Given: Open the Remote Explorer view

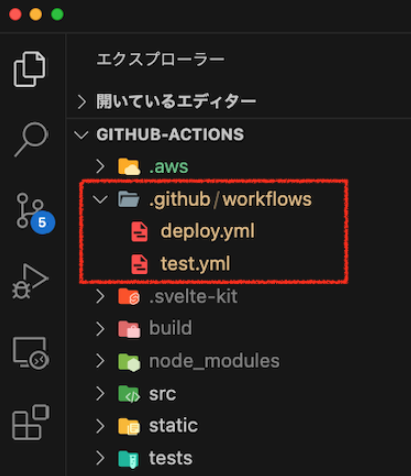Looking at the screenshot, I should pyautogui.click(x=31, y=353).
